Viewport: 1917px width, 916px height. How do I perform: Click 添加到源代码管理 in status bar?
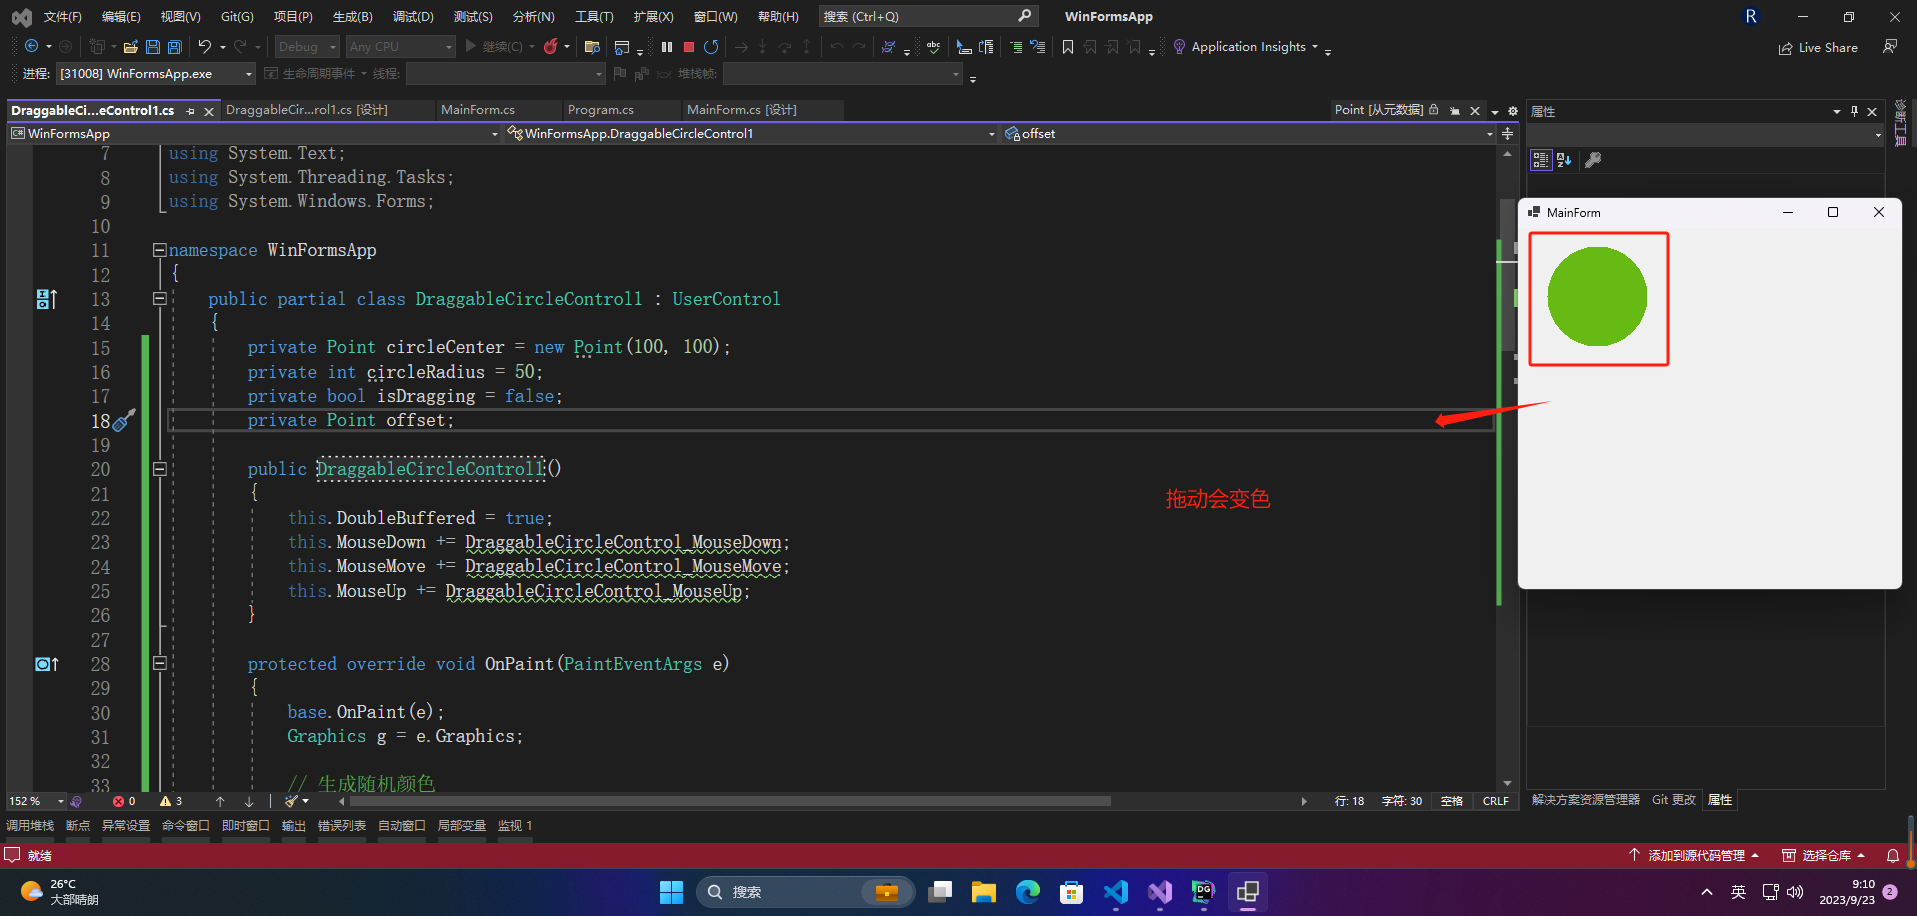click(x=1694, y=856)
